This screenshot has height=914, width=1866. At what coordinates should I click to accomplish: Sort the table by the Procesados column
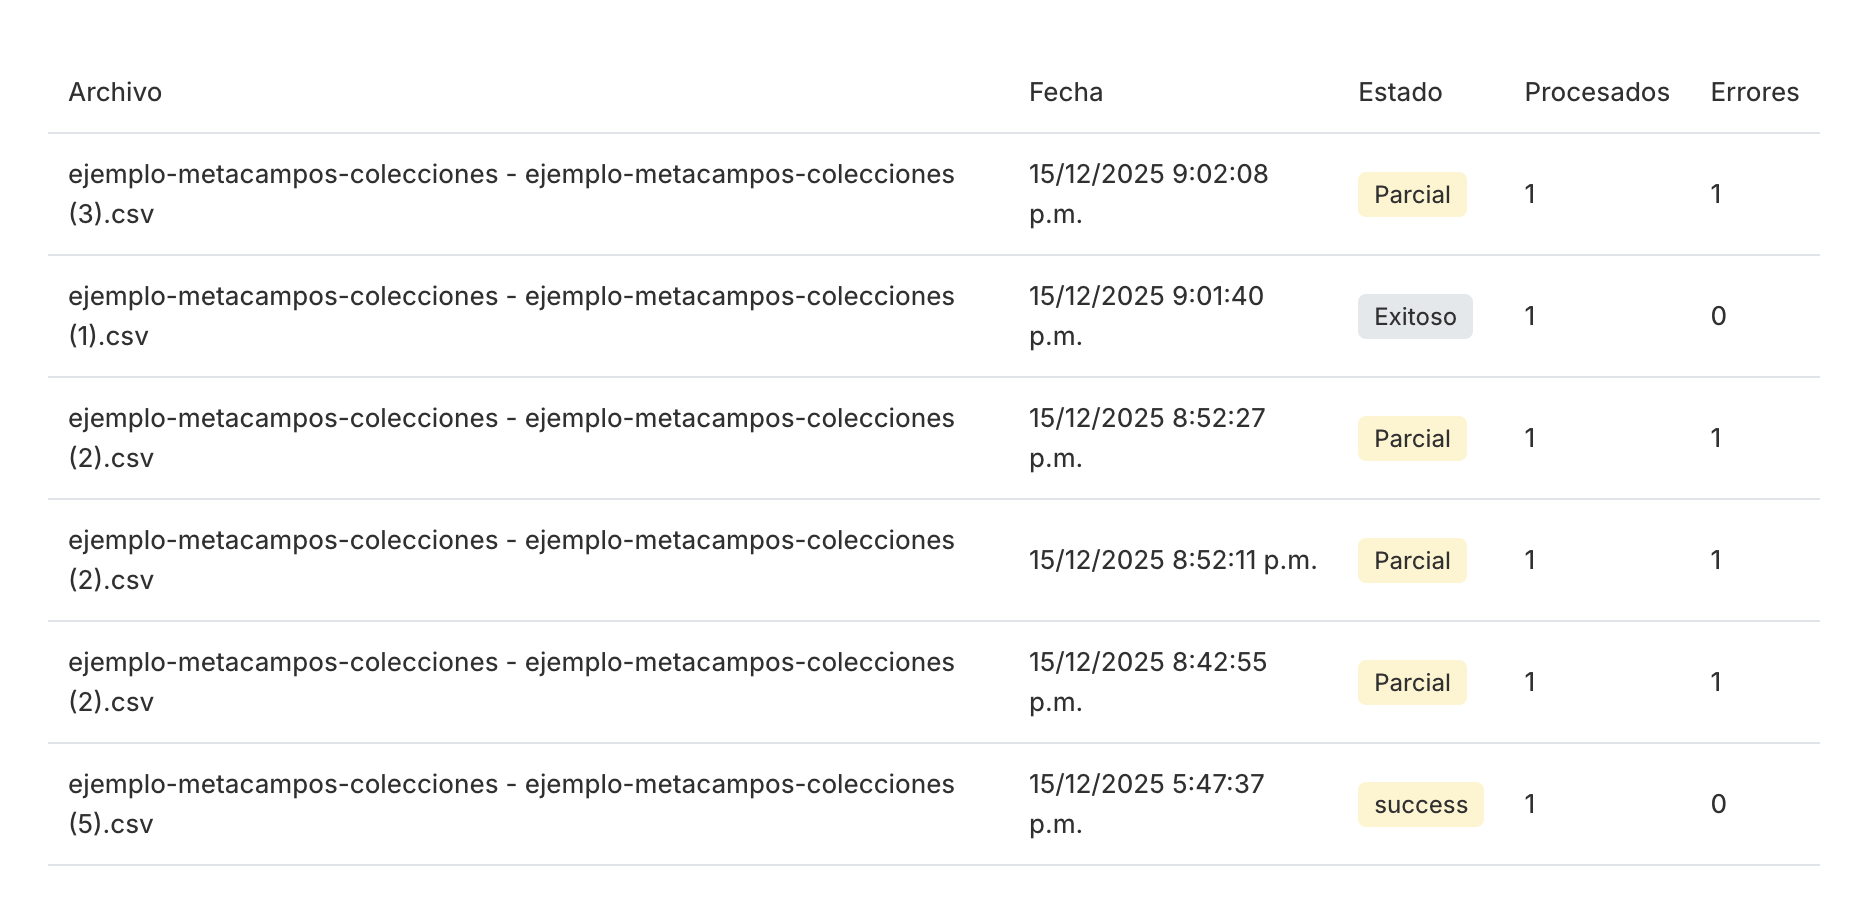(1595, 92)
